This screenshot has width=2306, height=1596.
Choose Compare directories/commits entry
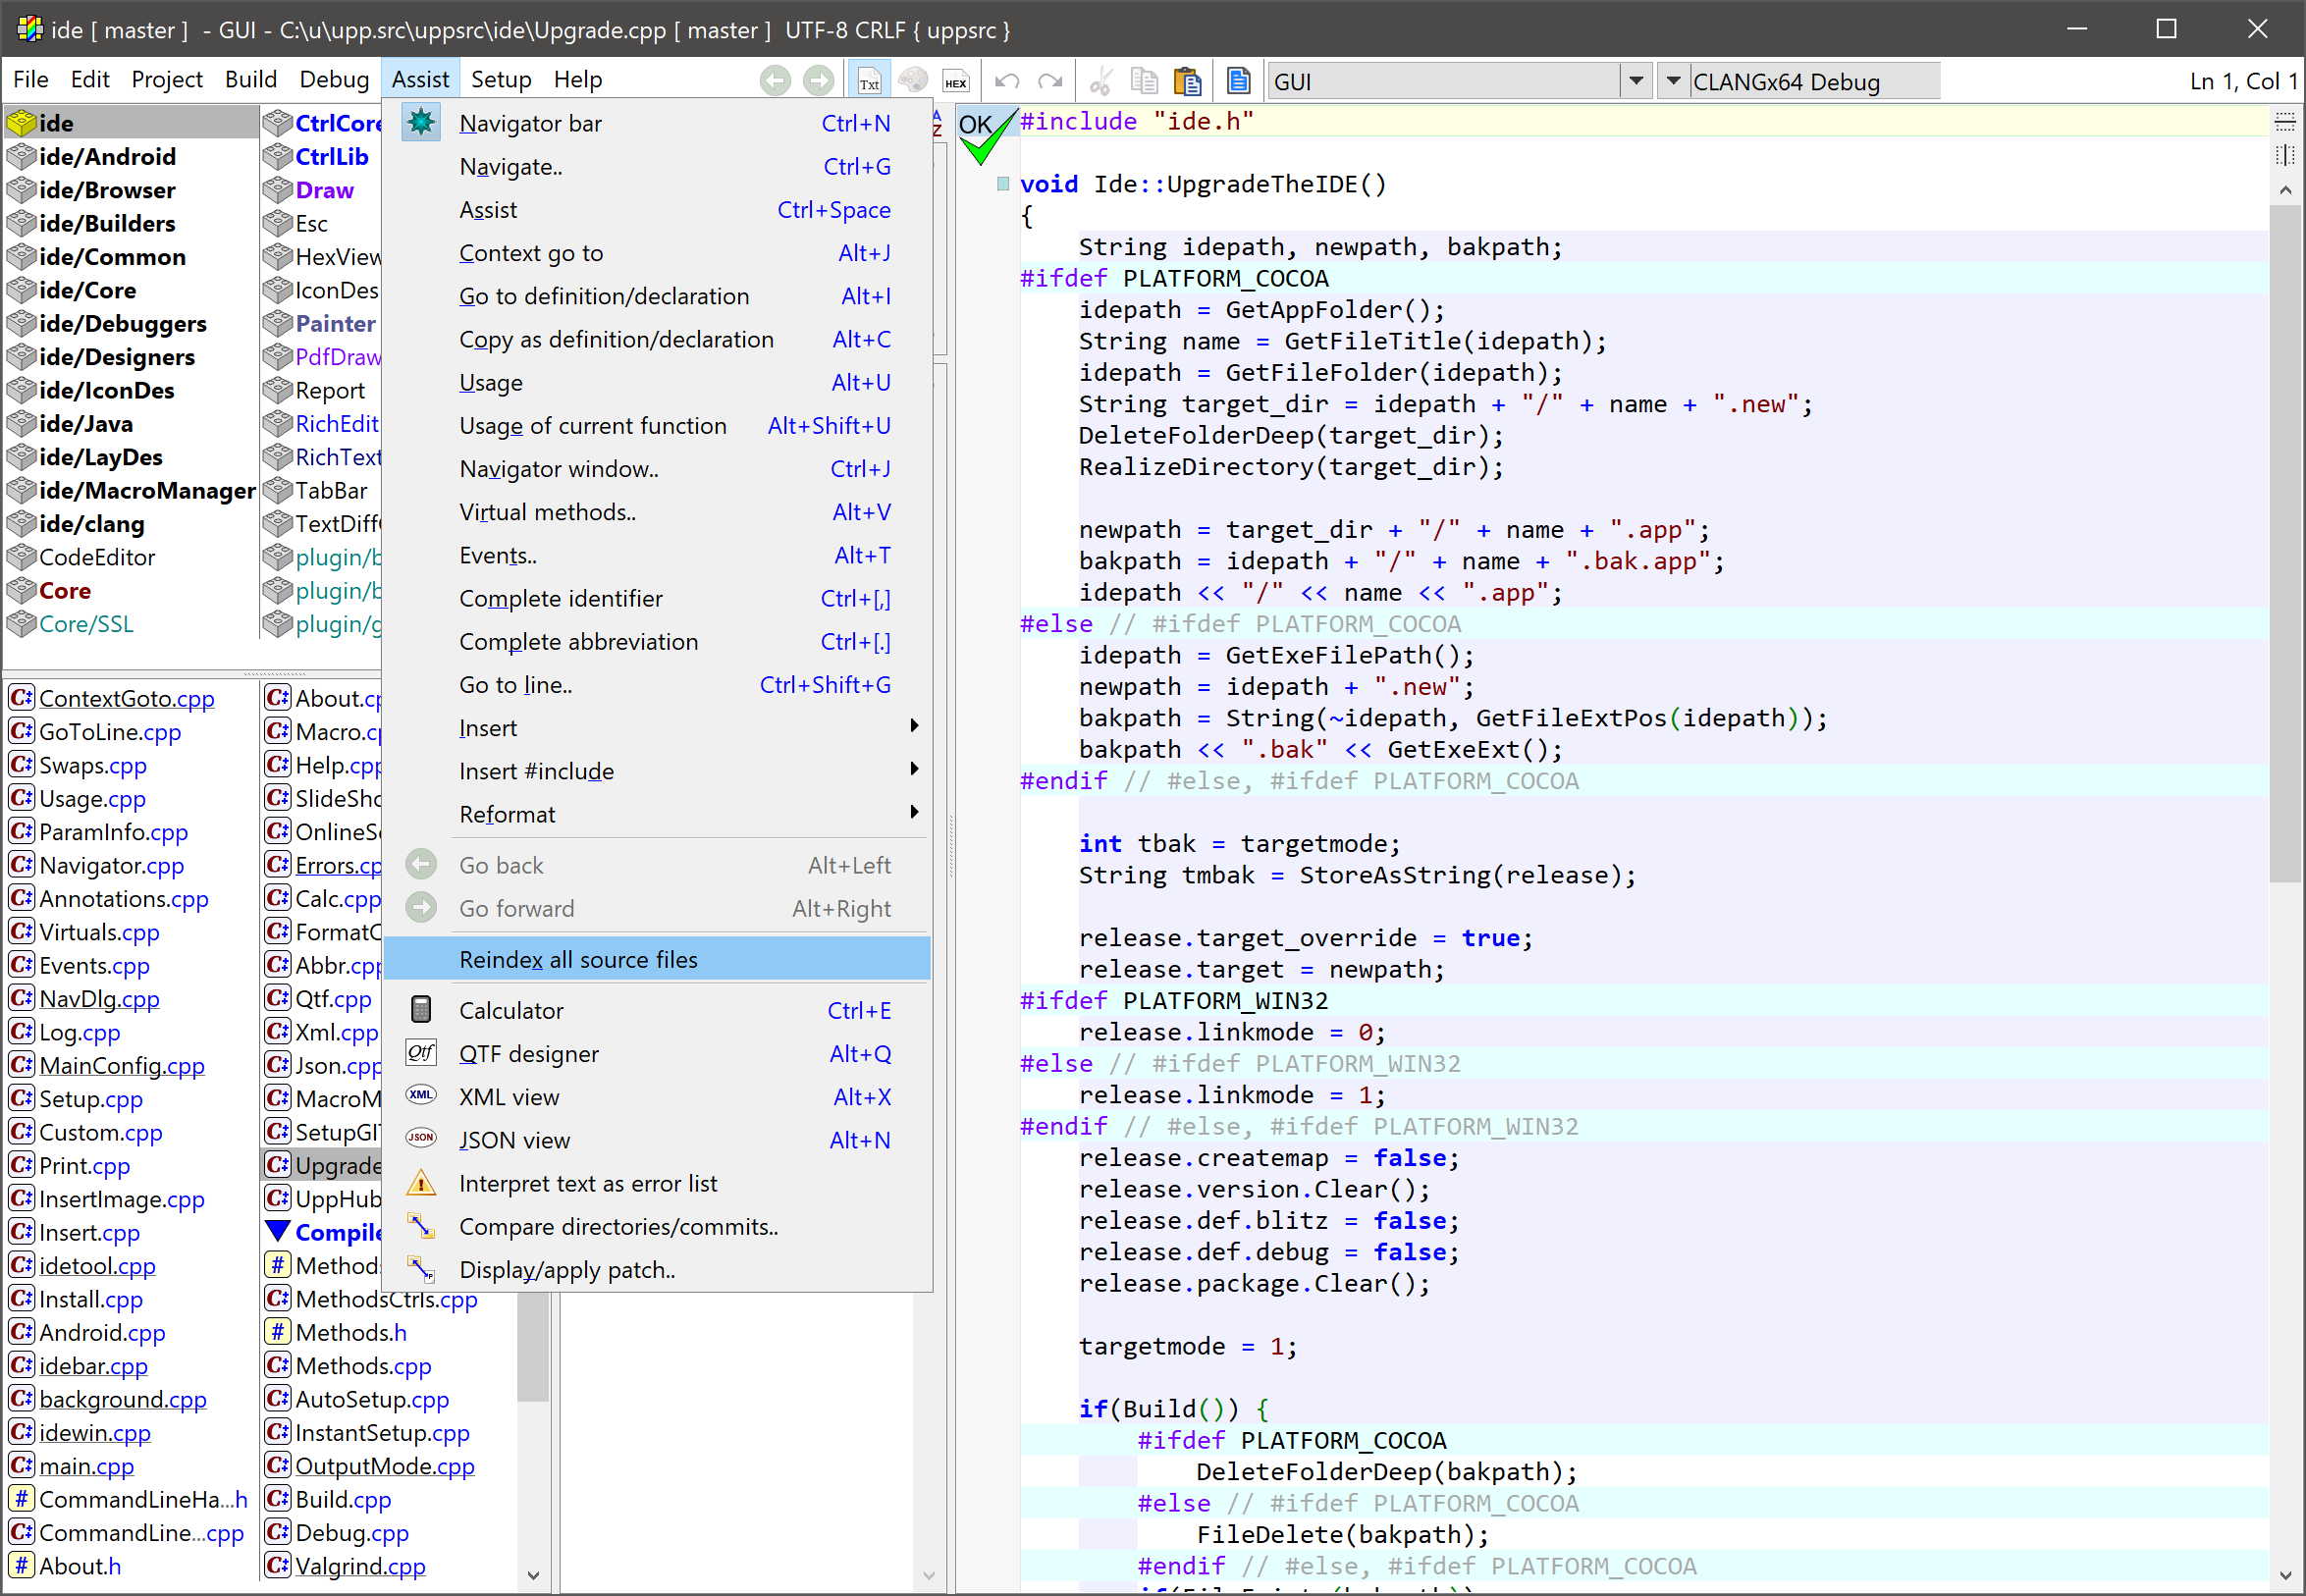[x=618, y=1226]
